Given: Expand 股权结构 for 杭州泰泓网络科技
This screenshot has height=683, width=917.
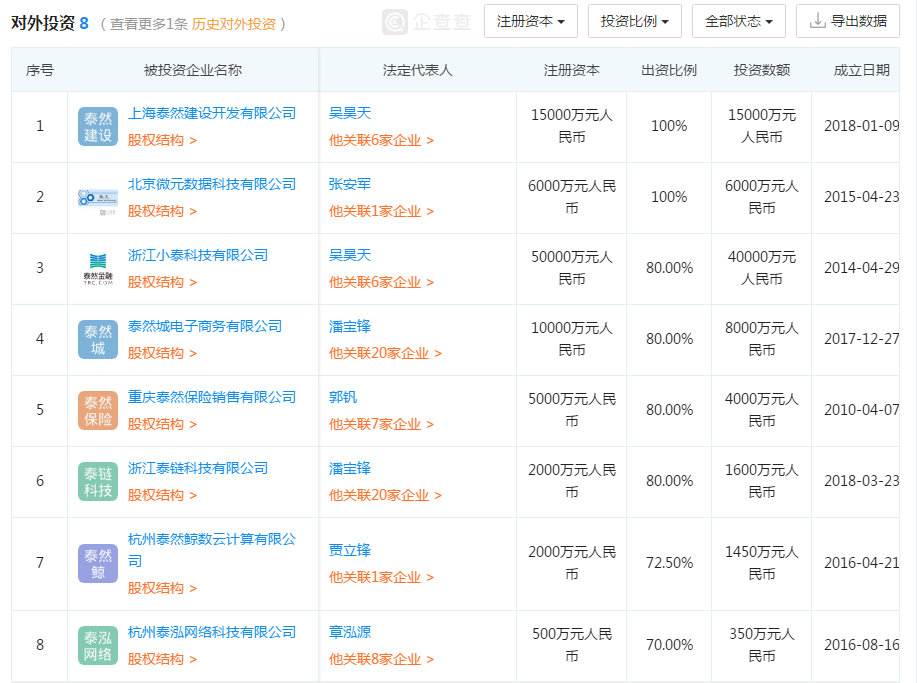Looking at the screenshot, I should [x=162, y=659].
